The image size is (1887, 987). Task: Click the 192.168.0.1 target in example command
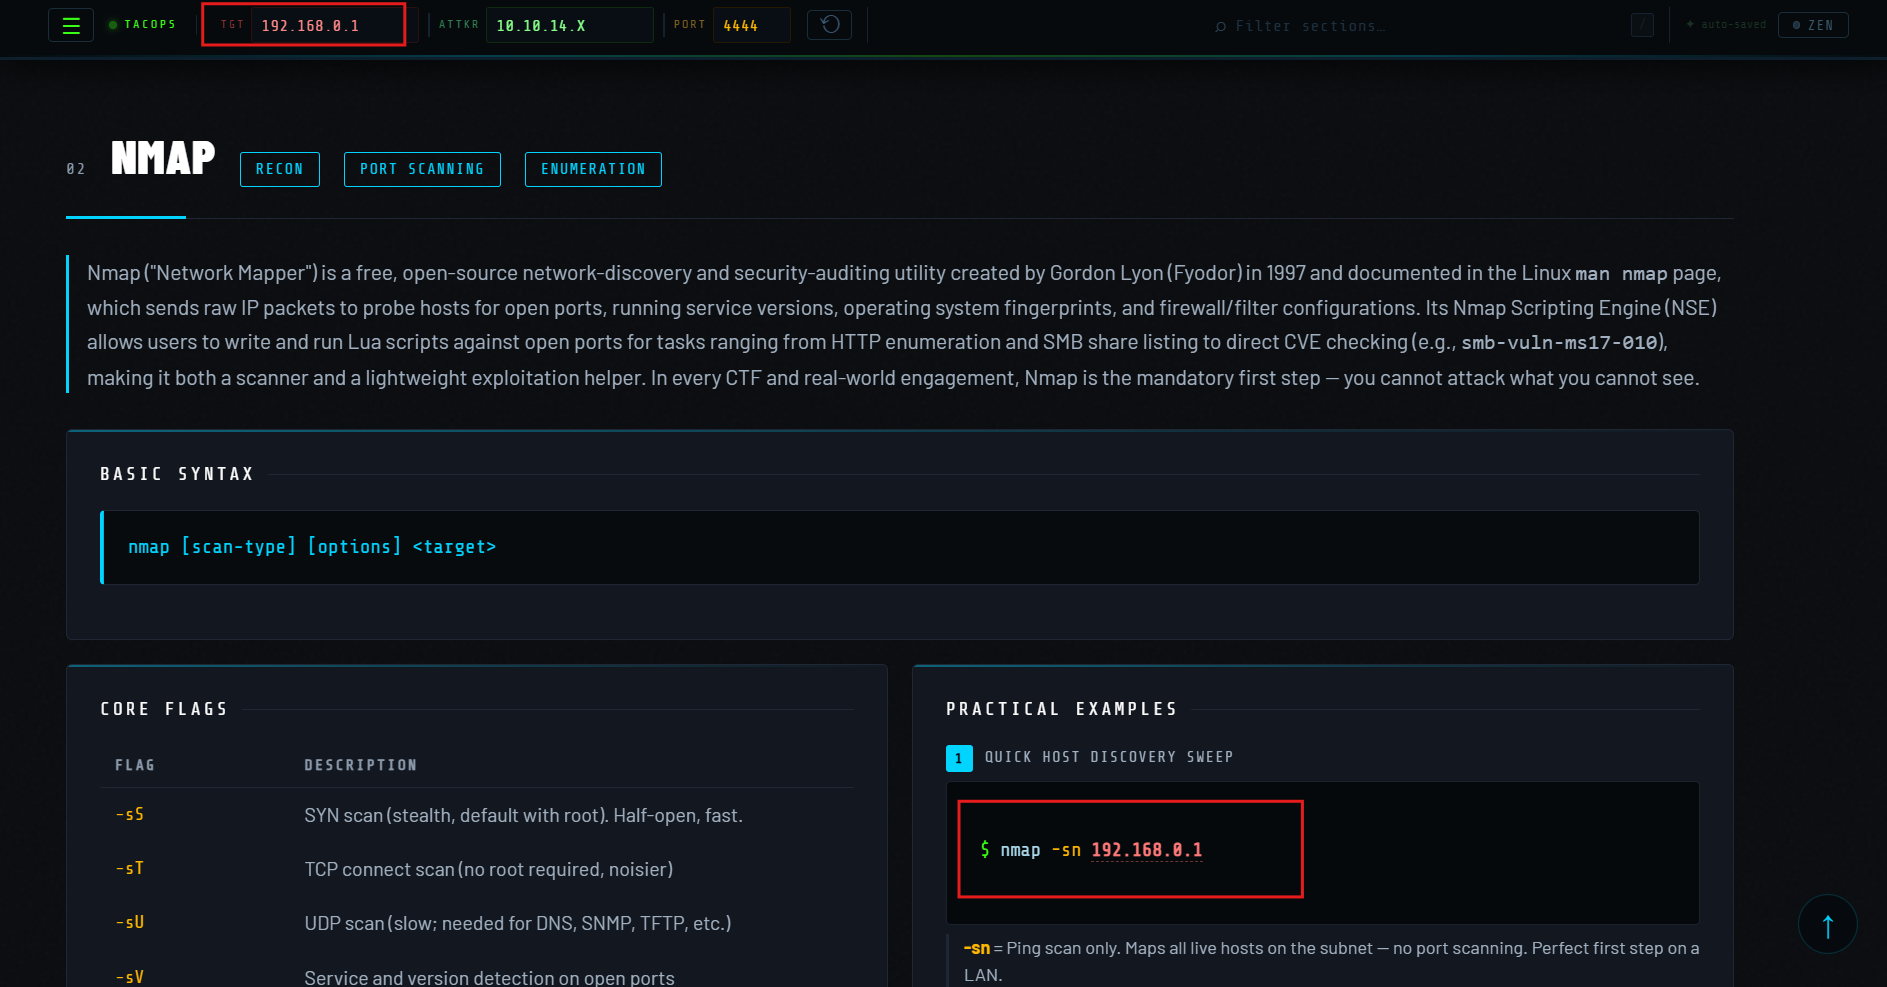coord(1147,850)
